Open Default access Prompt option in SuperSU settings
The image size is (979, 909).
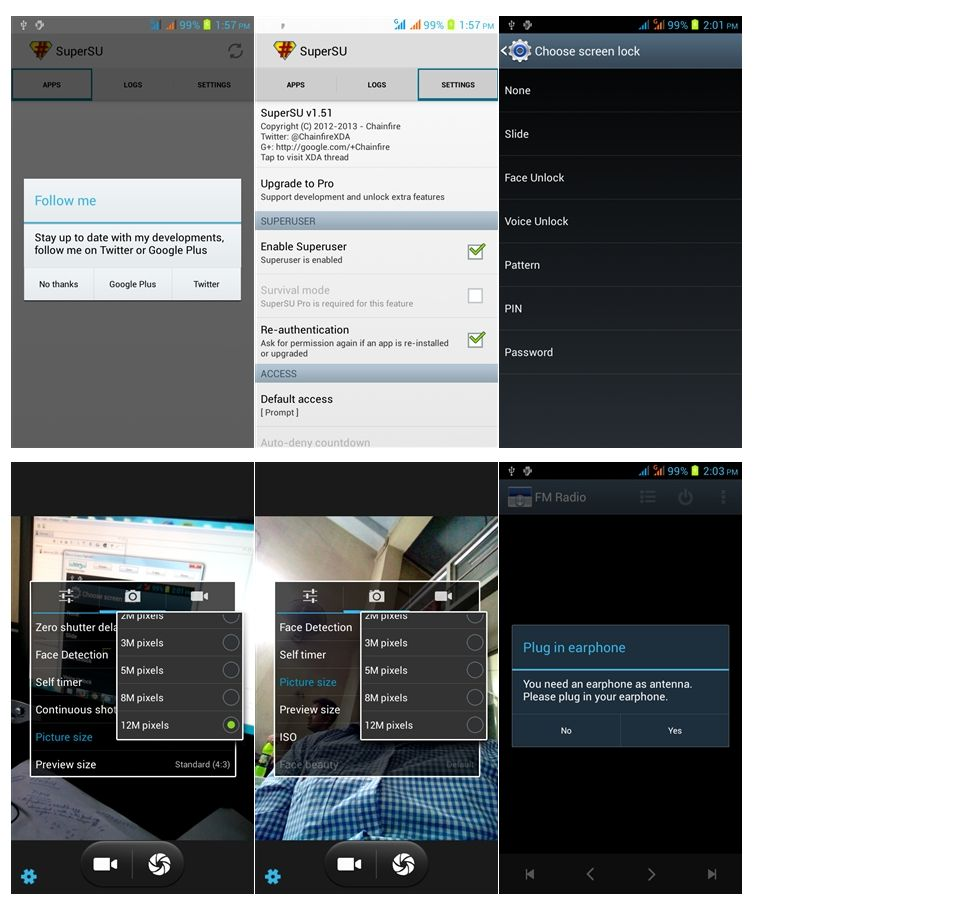pos(376,405)
